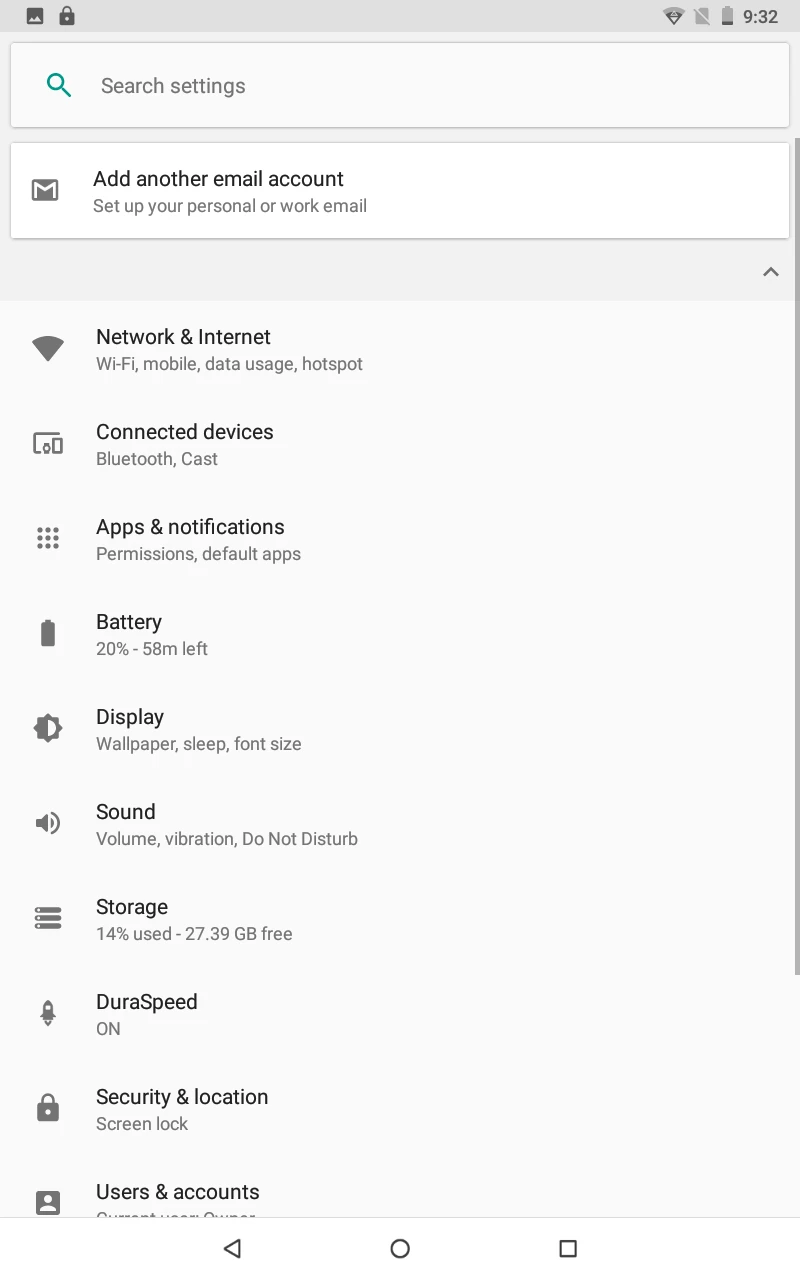This screenshot has width=800, height=1280.
Task: Tap the Search settings input field
Action: pos(300,85)
